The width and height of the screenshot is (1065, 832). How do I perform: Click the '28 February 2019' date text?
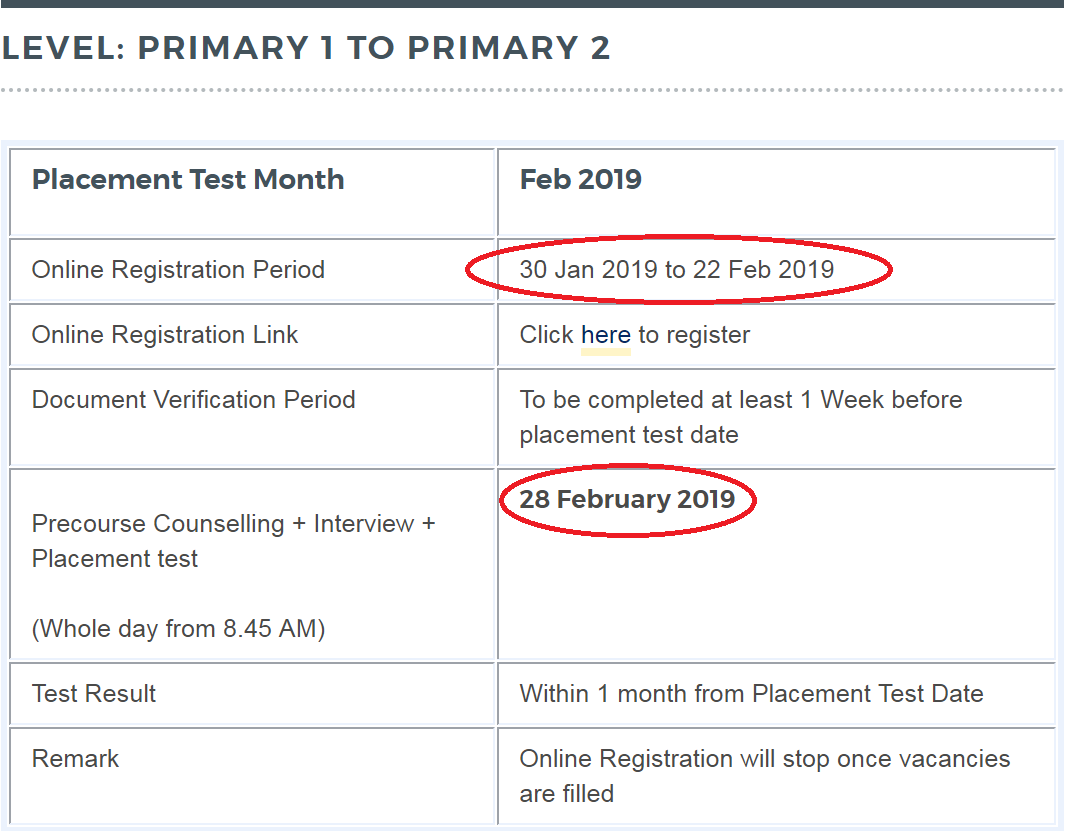coord(627,499)
